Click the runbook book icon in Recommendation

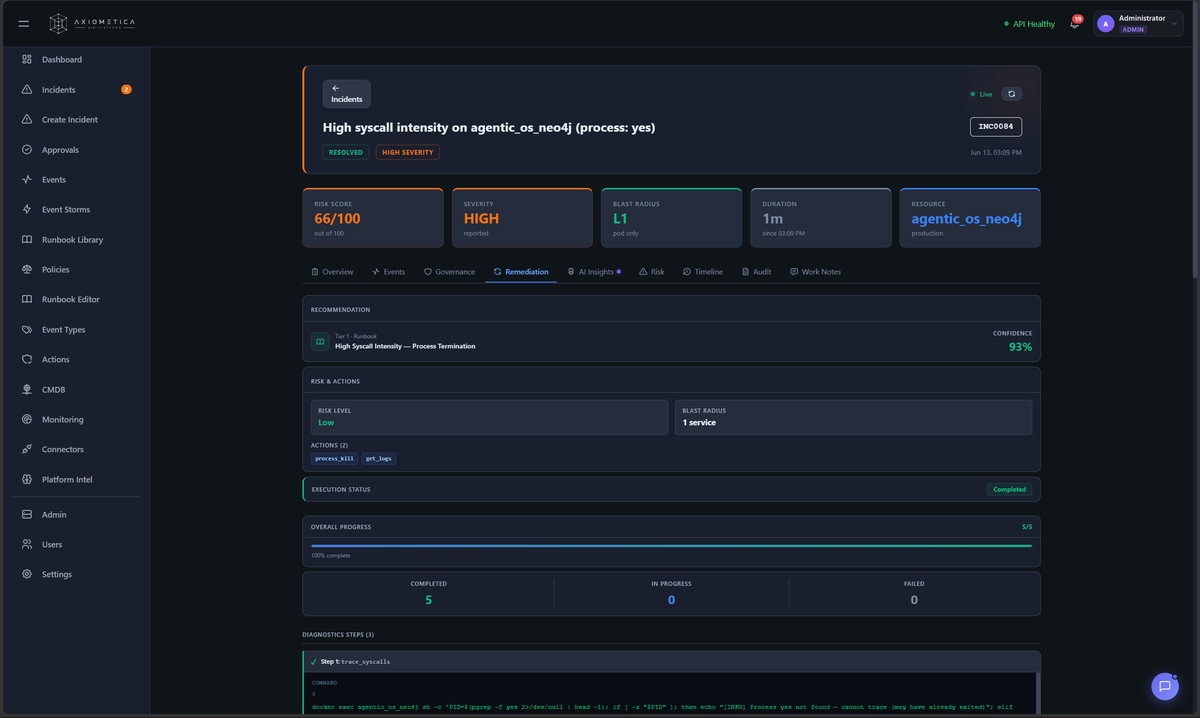click(320, 342)
